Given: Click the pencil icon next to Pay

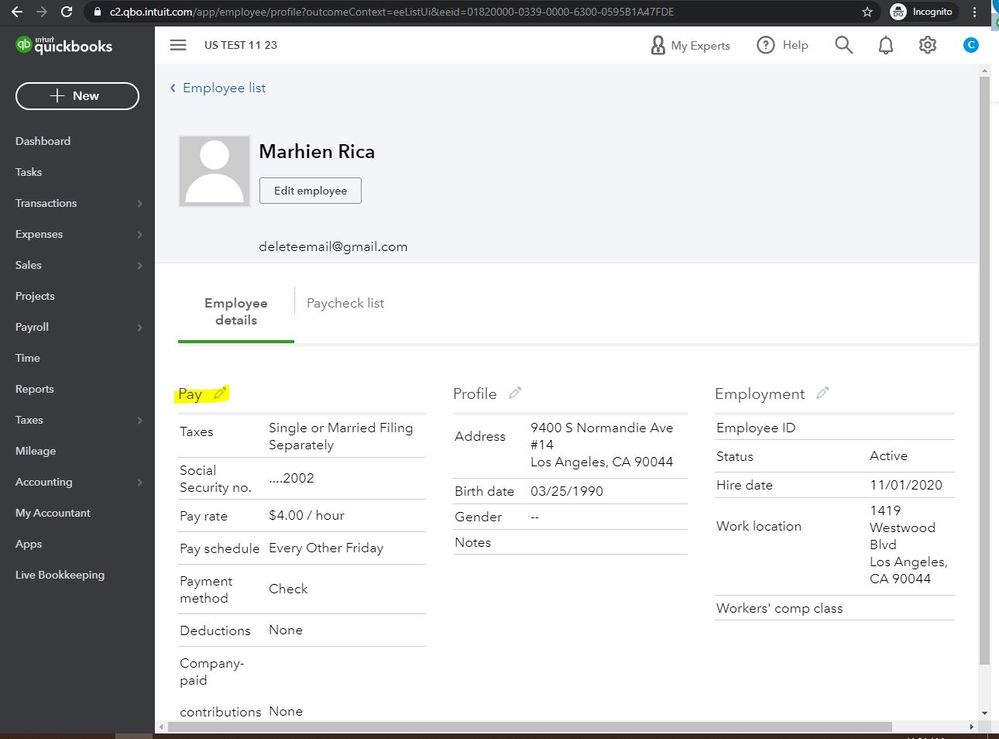Looking at the screenshot, I should (220, 393).
